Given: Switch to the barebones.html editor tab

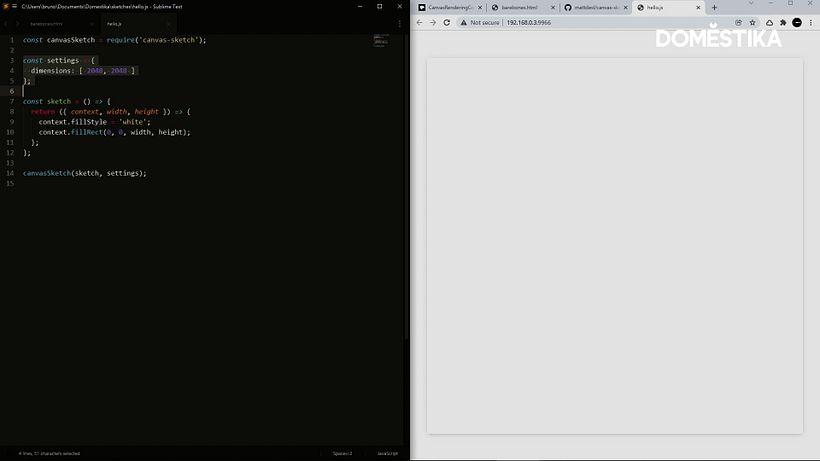Looking at the screenshot, I should [x=46, y=24].
